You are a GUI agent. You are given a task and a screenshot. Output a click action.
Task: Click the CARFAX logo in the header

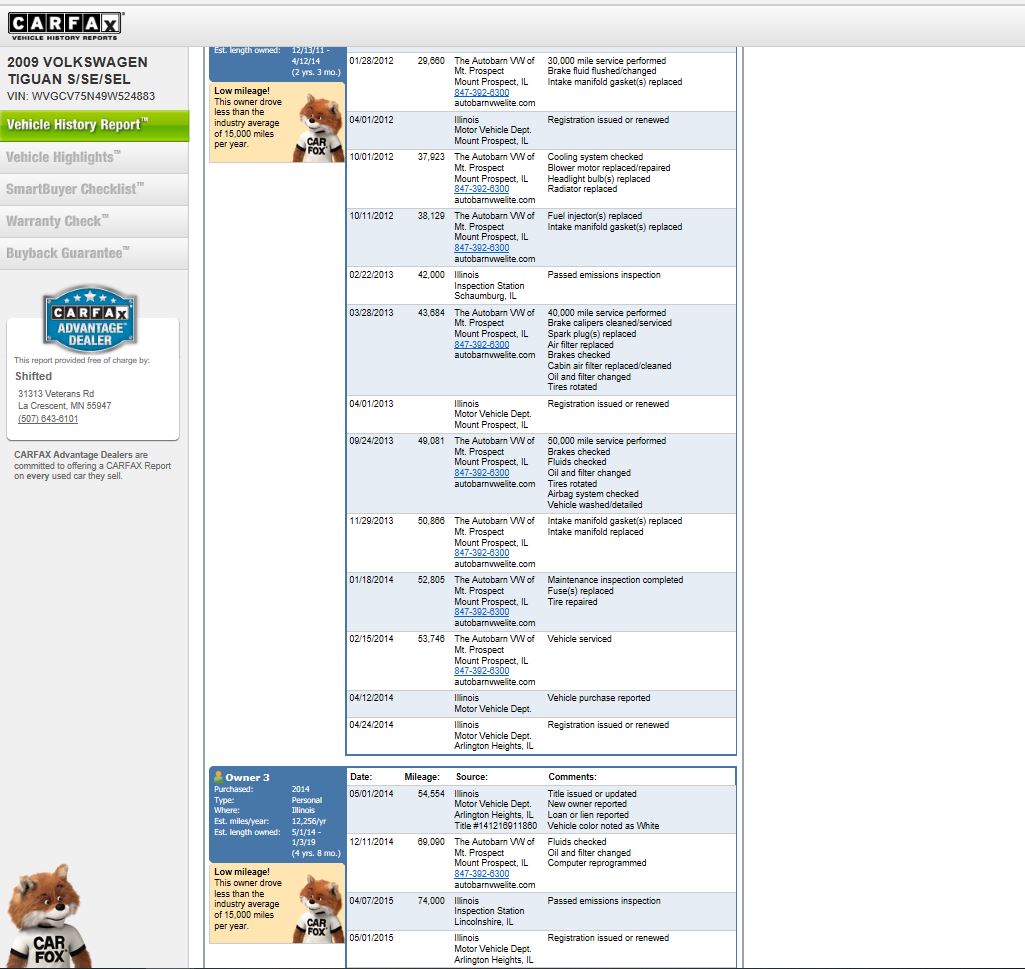65,26
